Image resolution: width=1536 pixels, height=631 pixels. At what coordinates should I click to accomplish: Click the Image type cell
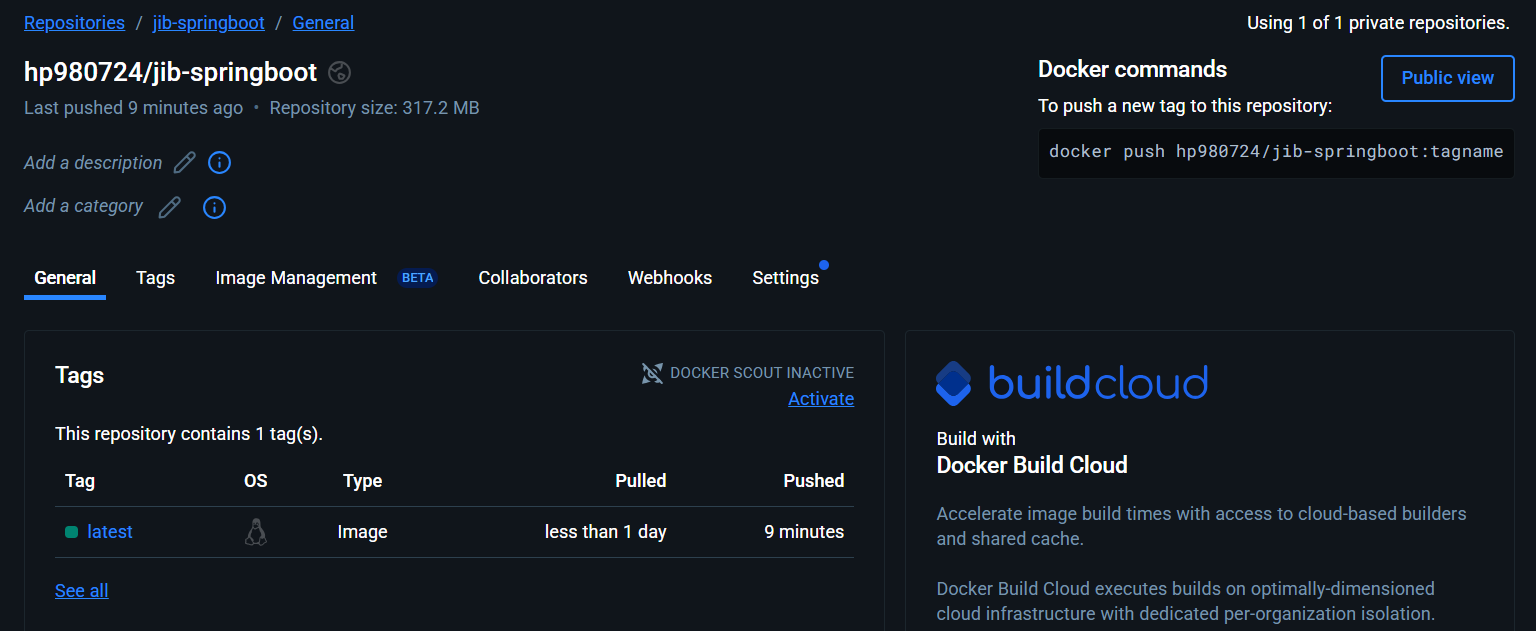[362, 532]
